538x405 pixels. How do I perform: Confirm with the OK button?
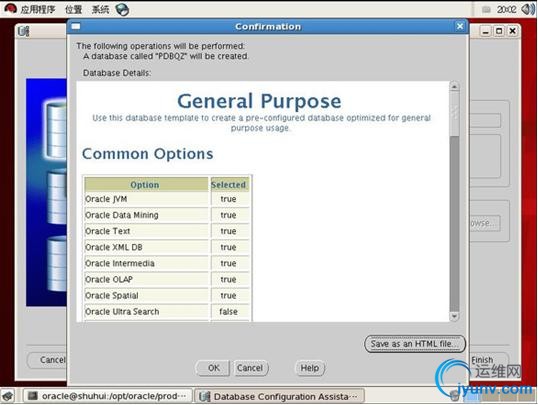point(213,368)
